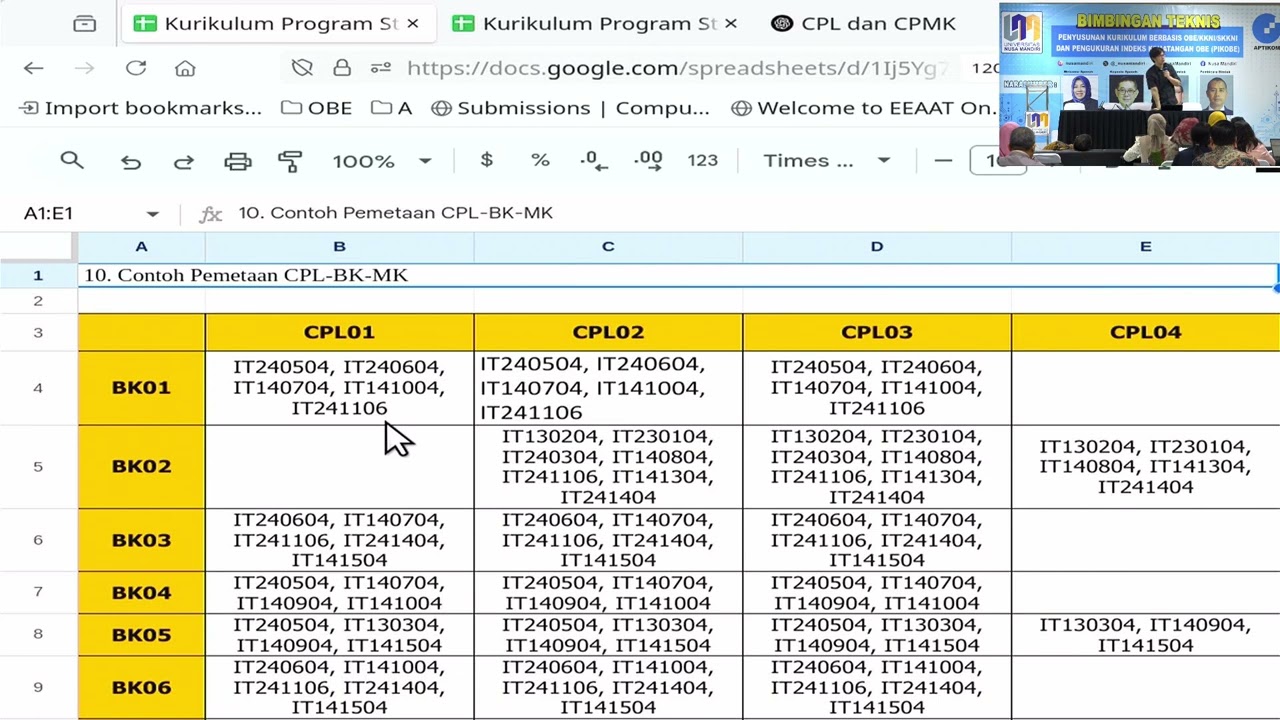This screenshot has width=1280, height=720.
Task: Open the Bimbingan Teknis video thumbnail
Action: [x=1139, y=83]
